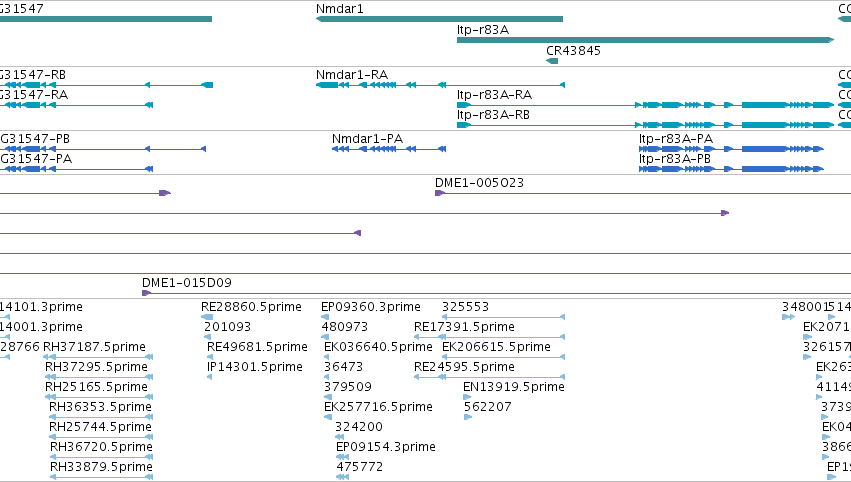Screen dimensions: 851x482
Task: Click the G31547-PB protein label
Action: pos(35,139)
